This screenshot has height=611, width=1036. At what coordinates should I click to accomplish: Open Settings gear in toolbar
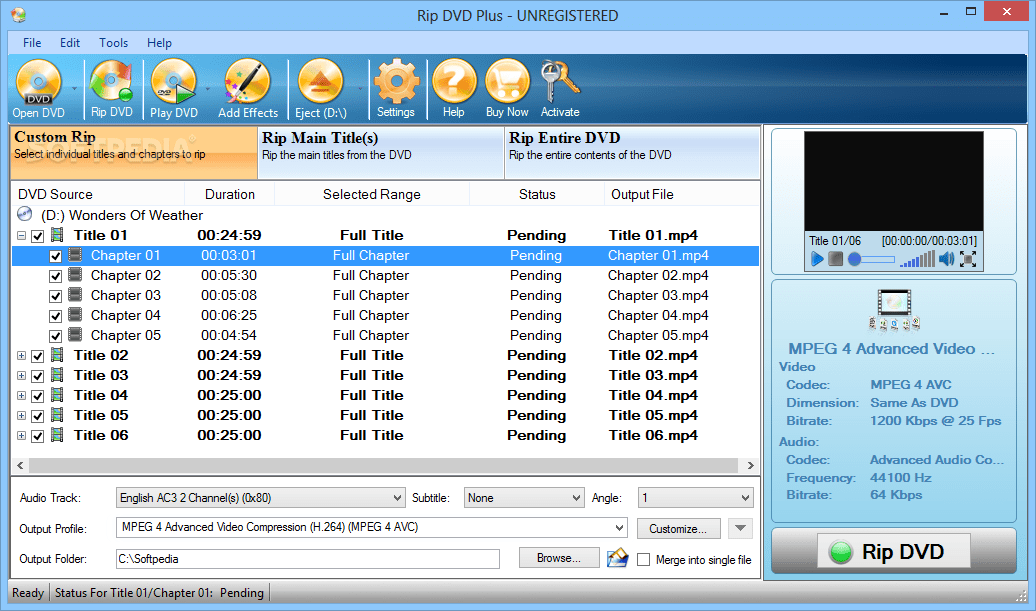(396, 89)
